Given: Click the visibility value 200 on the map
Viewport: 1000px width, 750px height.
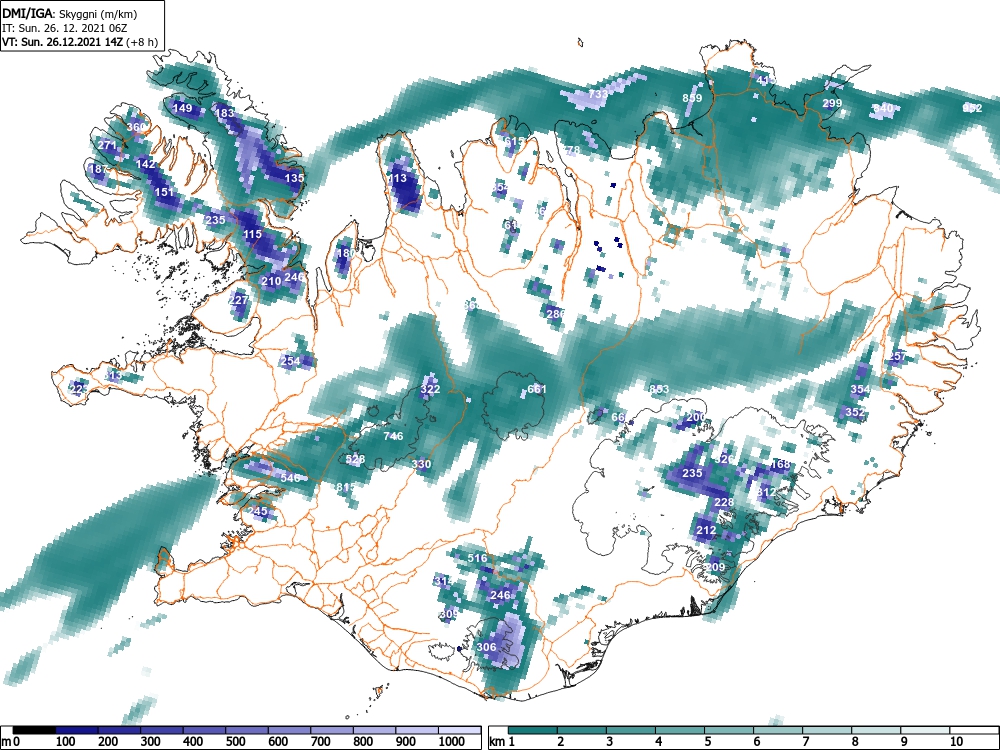Looking at the screenshot, I should pos(696,417).
